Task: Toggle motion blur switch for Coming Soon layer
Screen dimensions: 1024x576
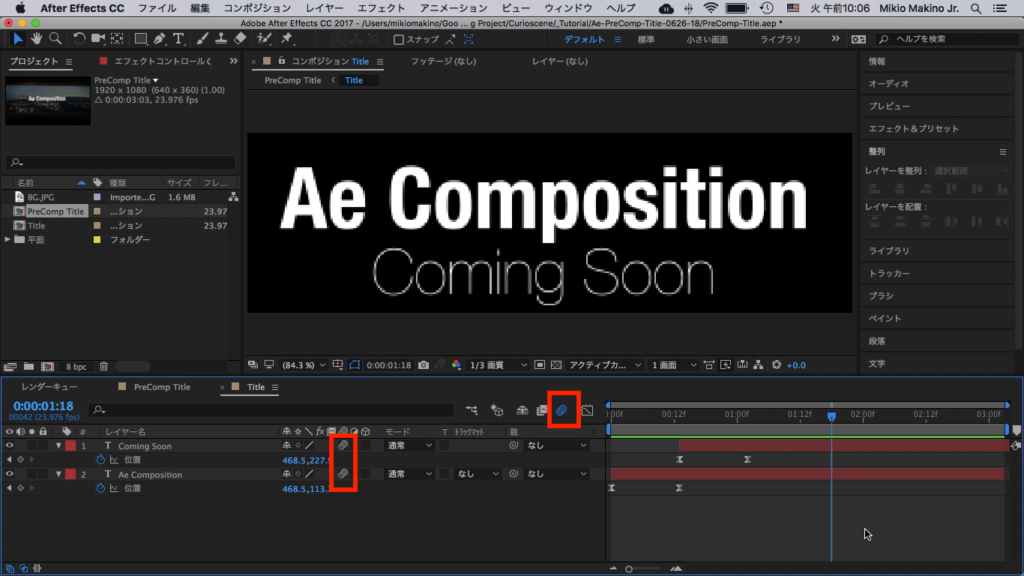Action: [x=343, y=445]
